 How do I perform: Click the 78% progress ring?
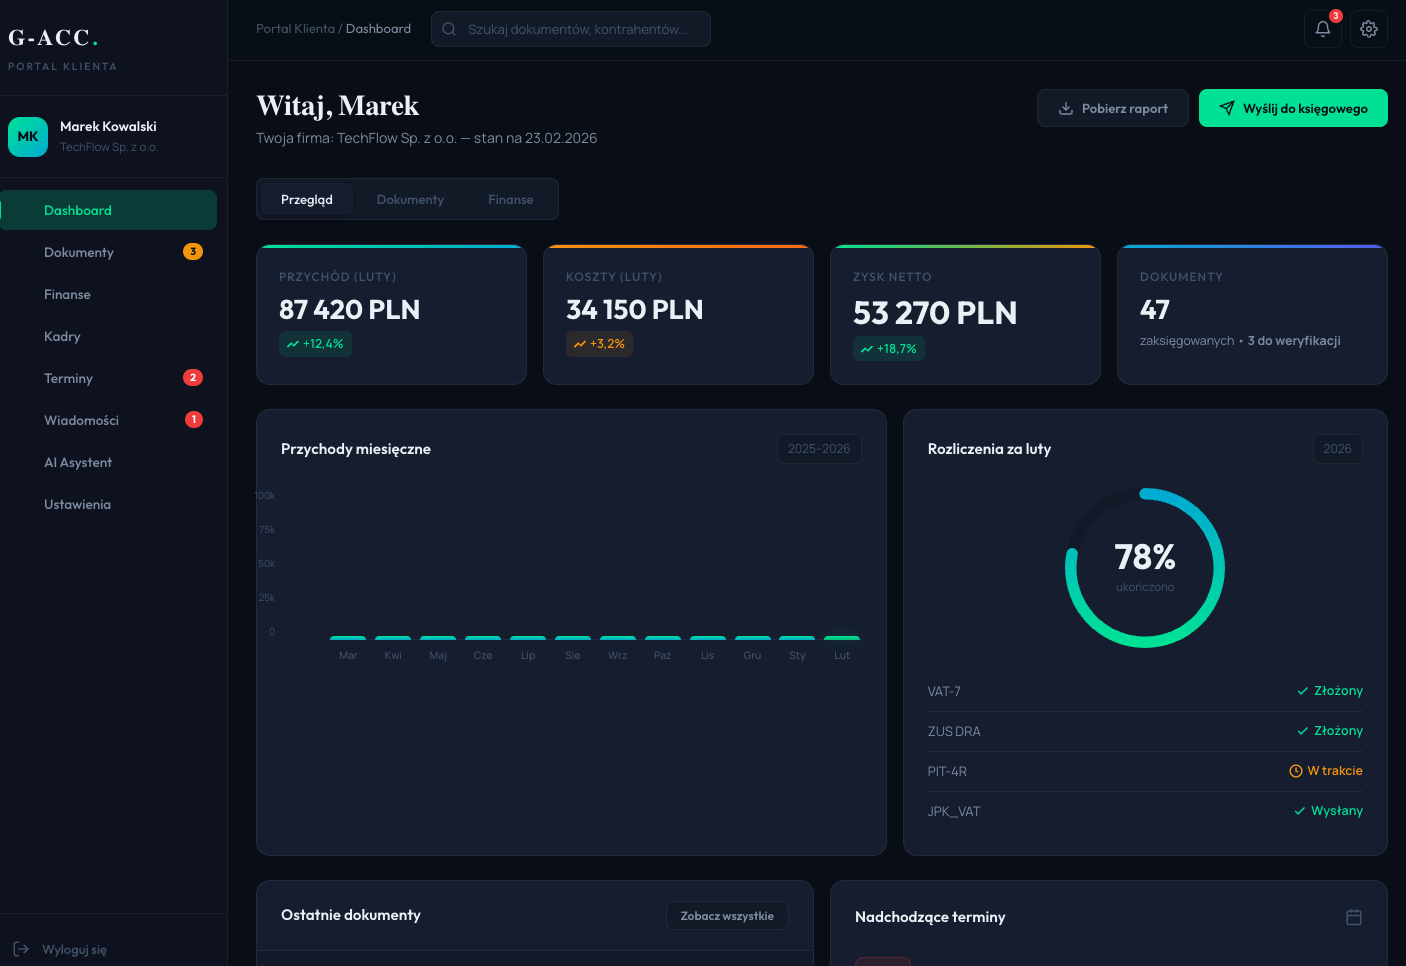point(1144,568)
